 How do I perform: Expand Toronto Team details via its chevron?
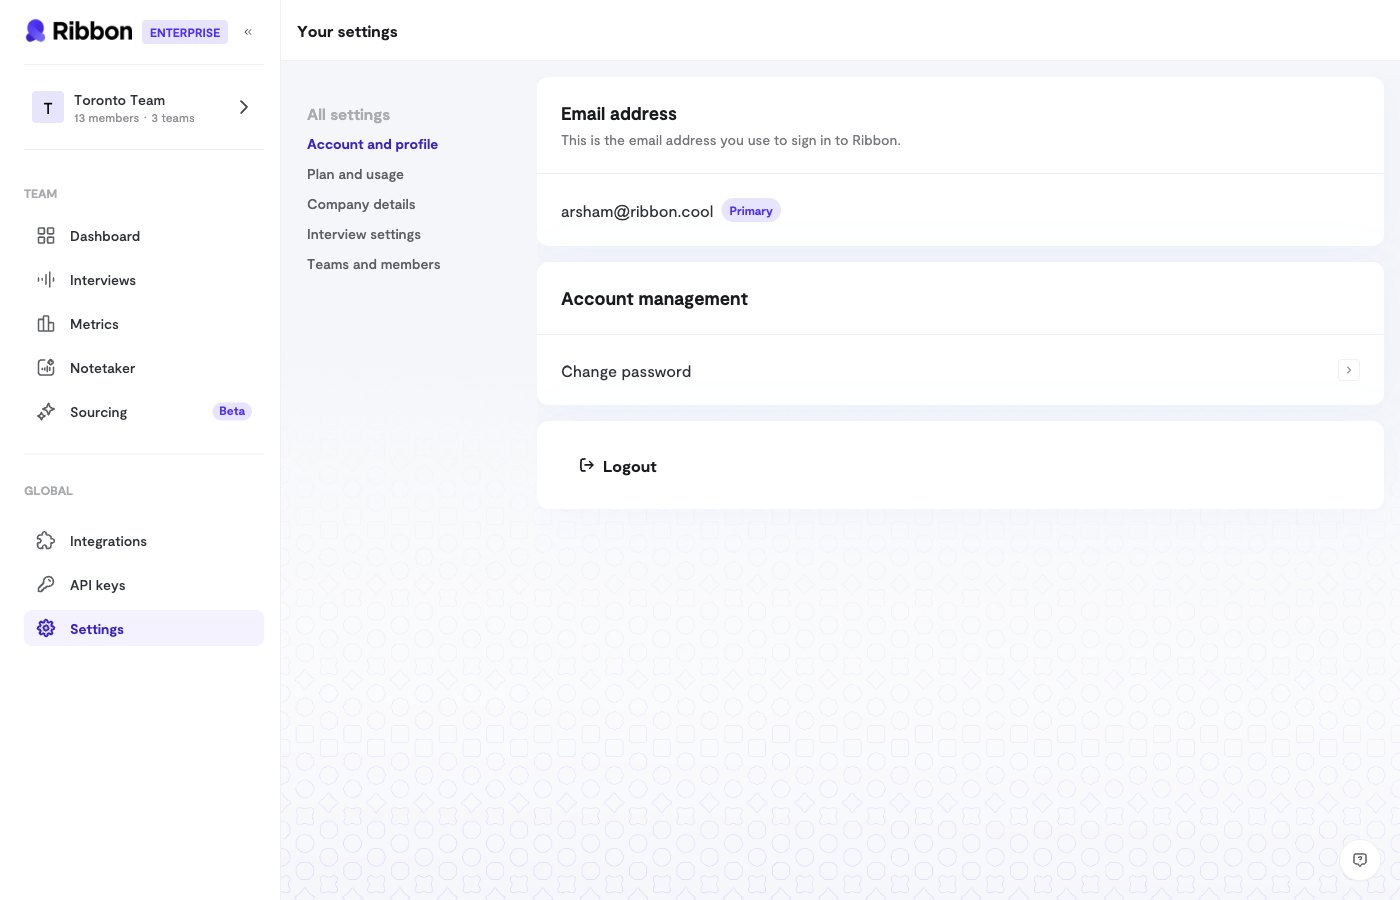point(243,107)
